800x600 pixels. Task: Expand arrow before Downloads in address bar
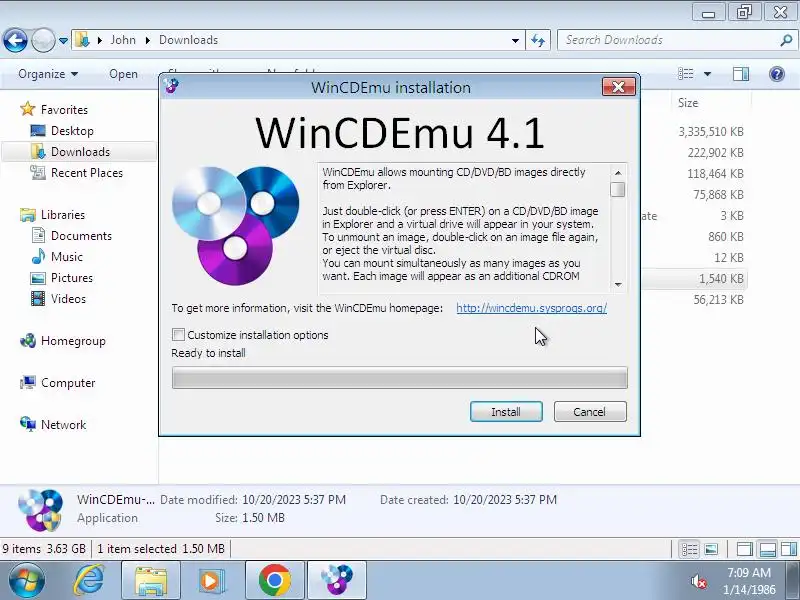[147, 40]
